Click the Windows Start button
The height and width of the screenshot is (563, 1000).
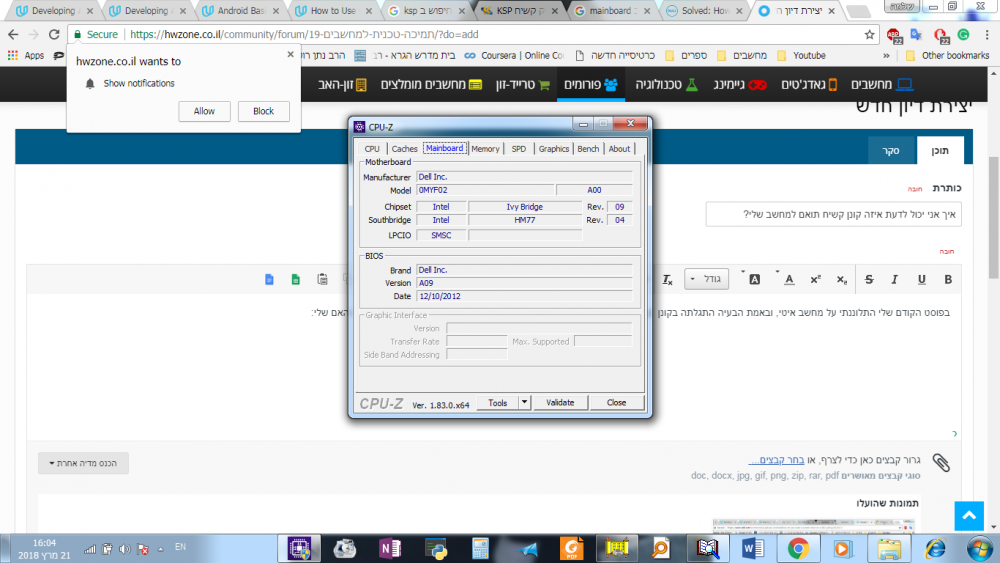pos(979,548)
